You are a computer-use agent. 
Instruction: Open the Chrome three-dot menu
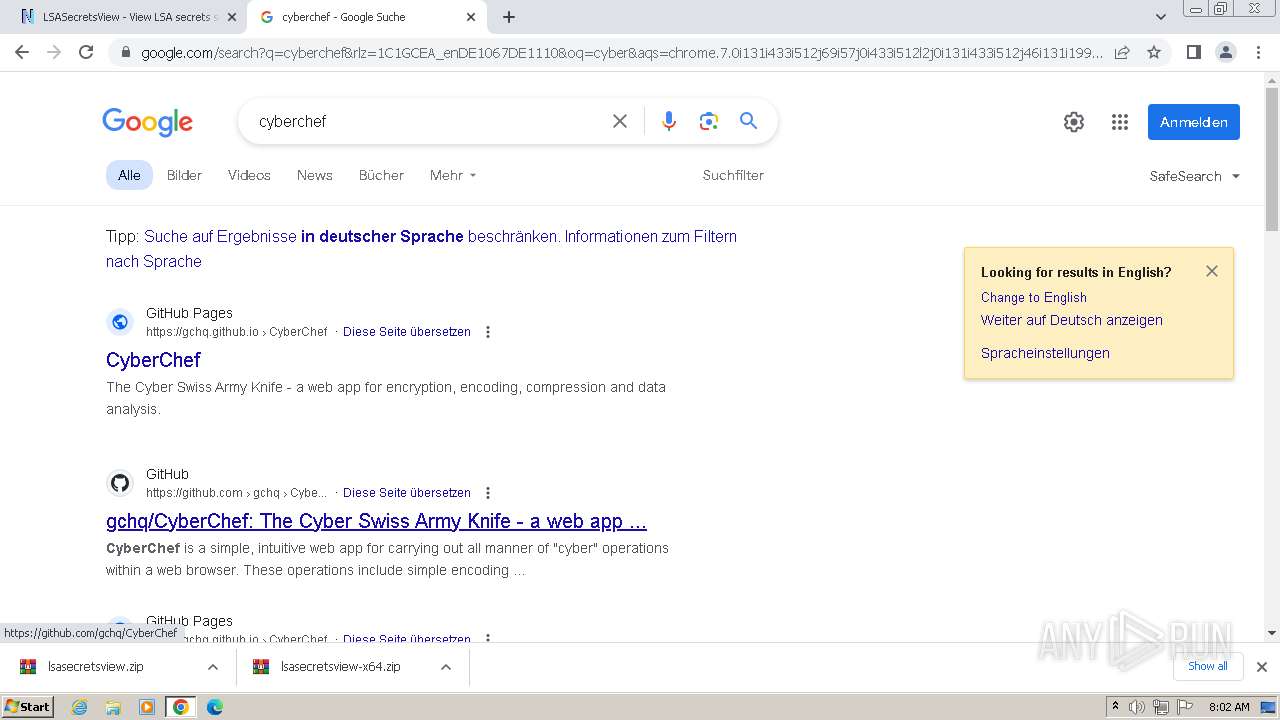click(x=1258, y=52)
